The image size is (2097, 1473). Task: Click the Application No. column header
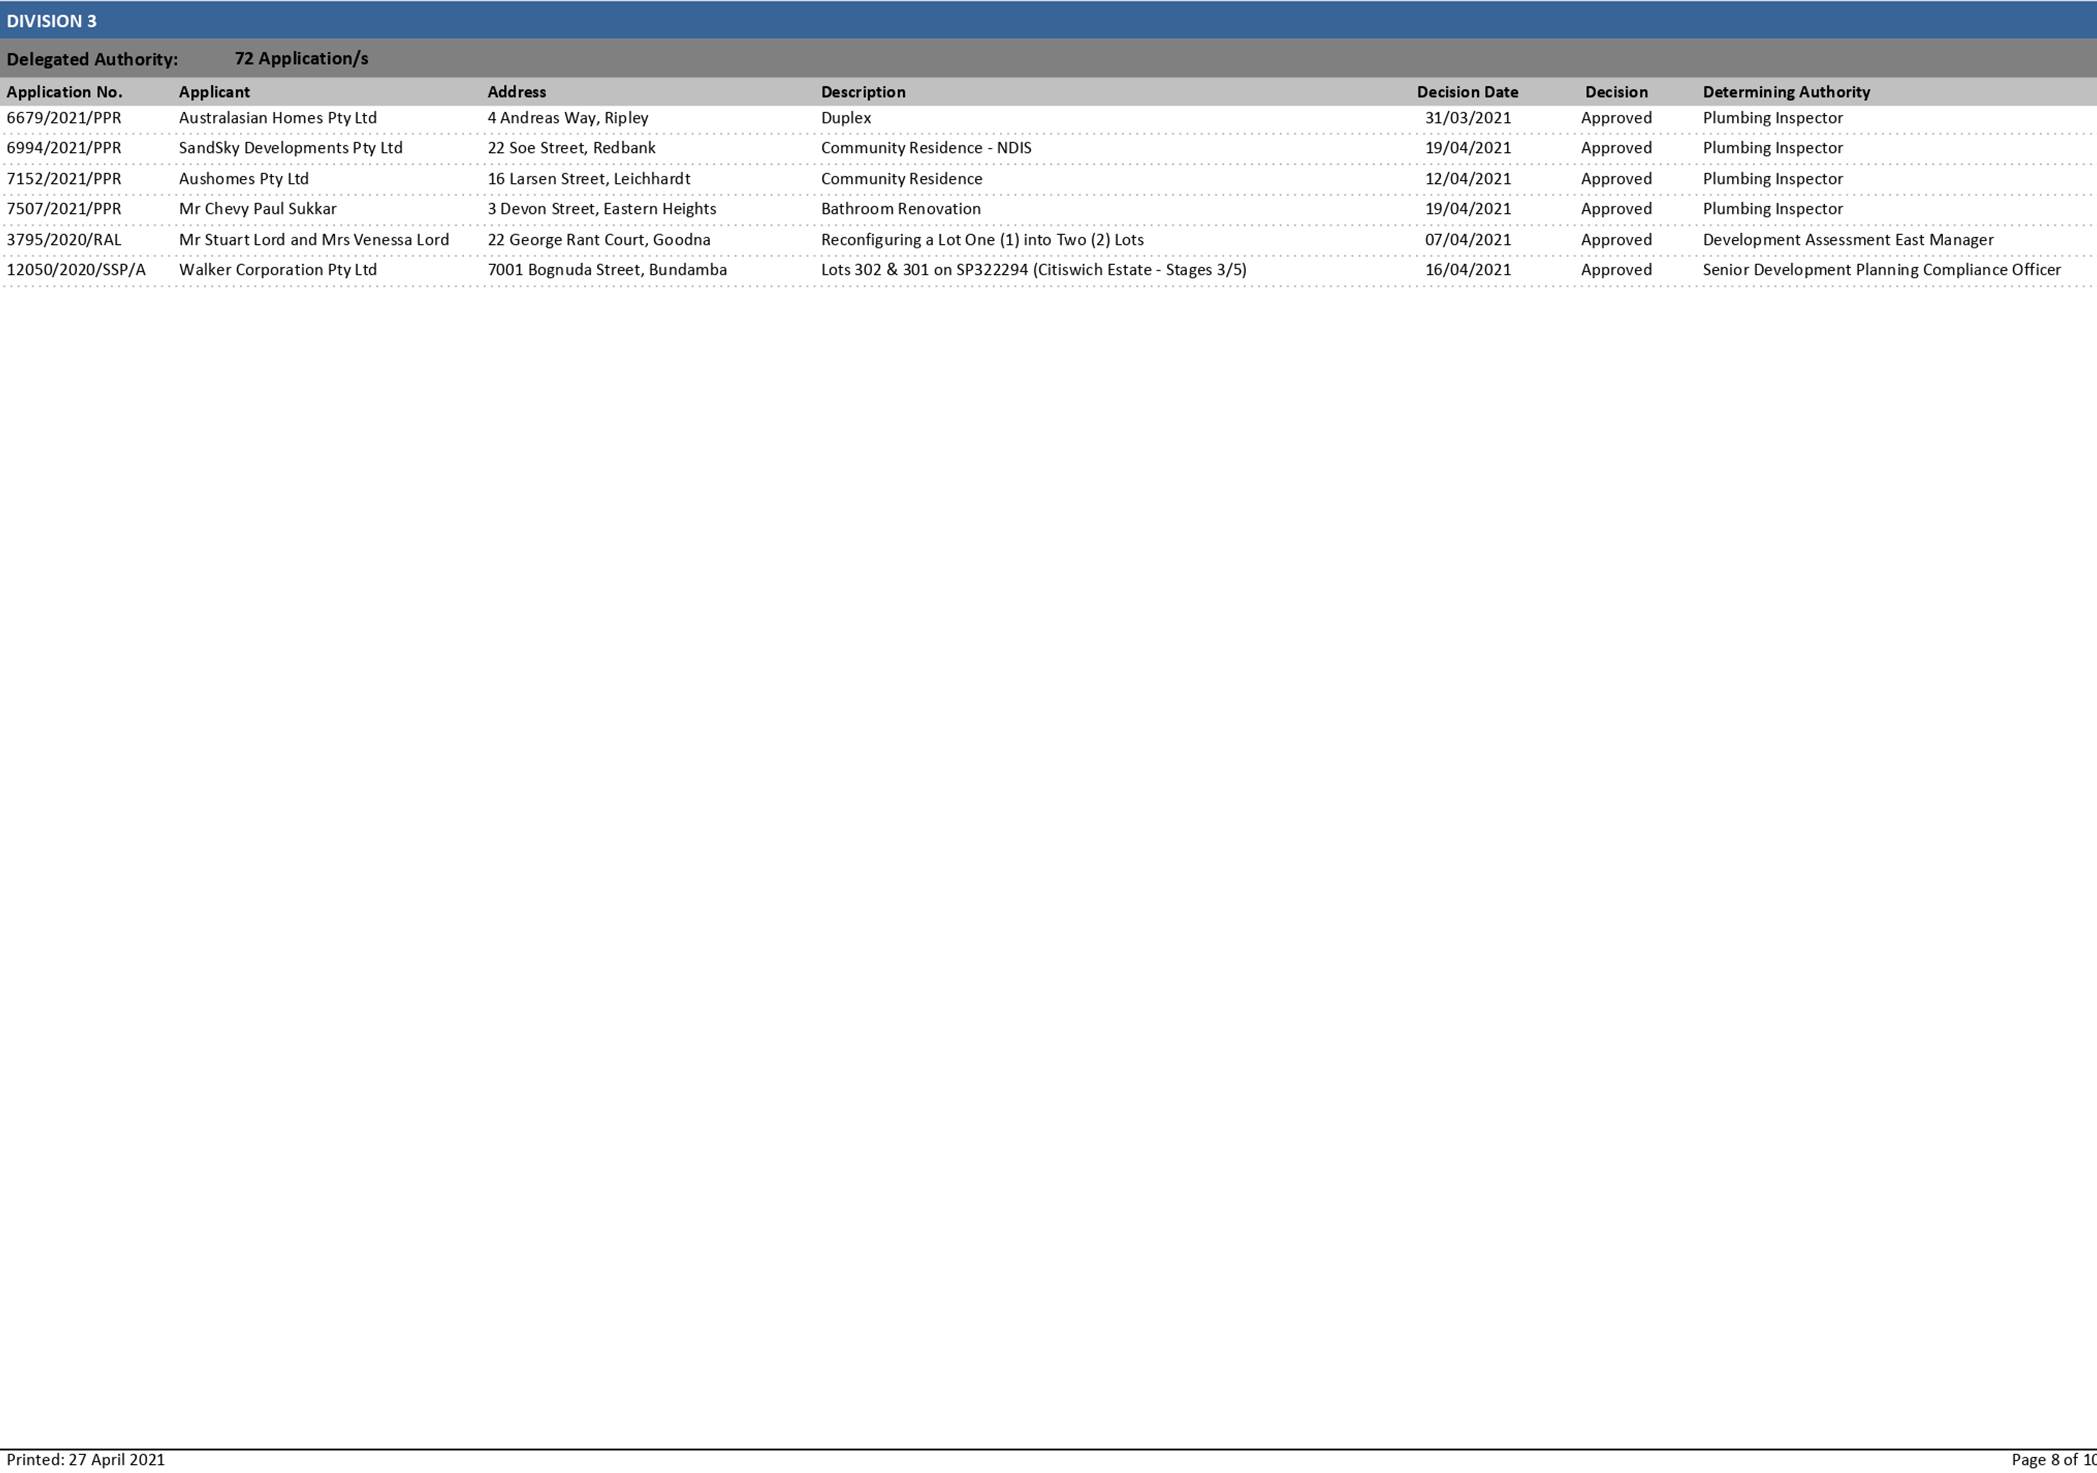click(65, 91)
